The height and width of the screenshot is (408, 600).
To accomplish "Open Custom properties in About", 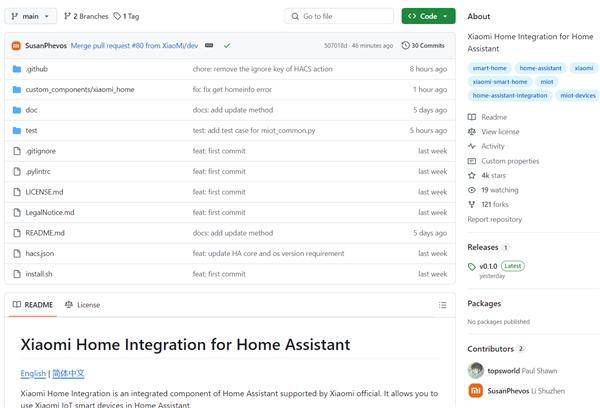I will click(x=510, y=161).
